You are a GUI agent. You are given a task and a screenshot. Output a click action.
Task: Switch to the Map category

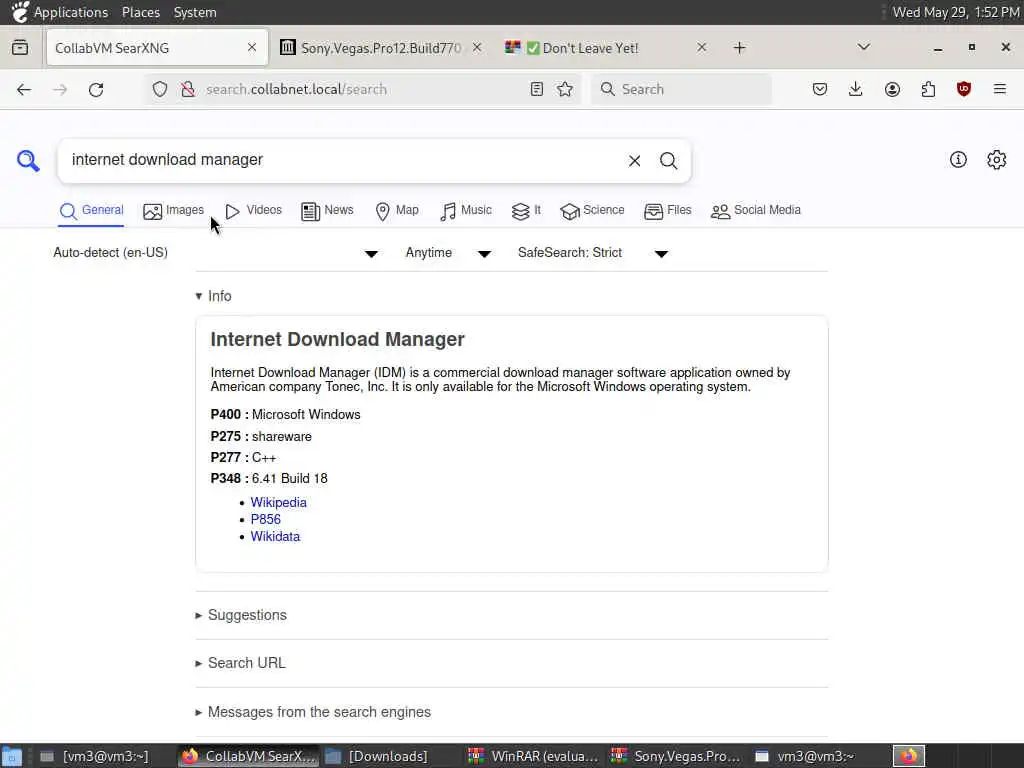click(x=397, y=210)
